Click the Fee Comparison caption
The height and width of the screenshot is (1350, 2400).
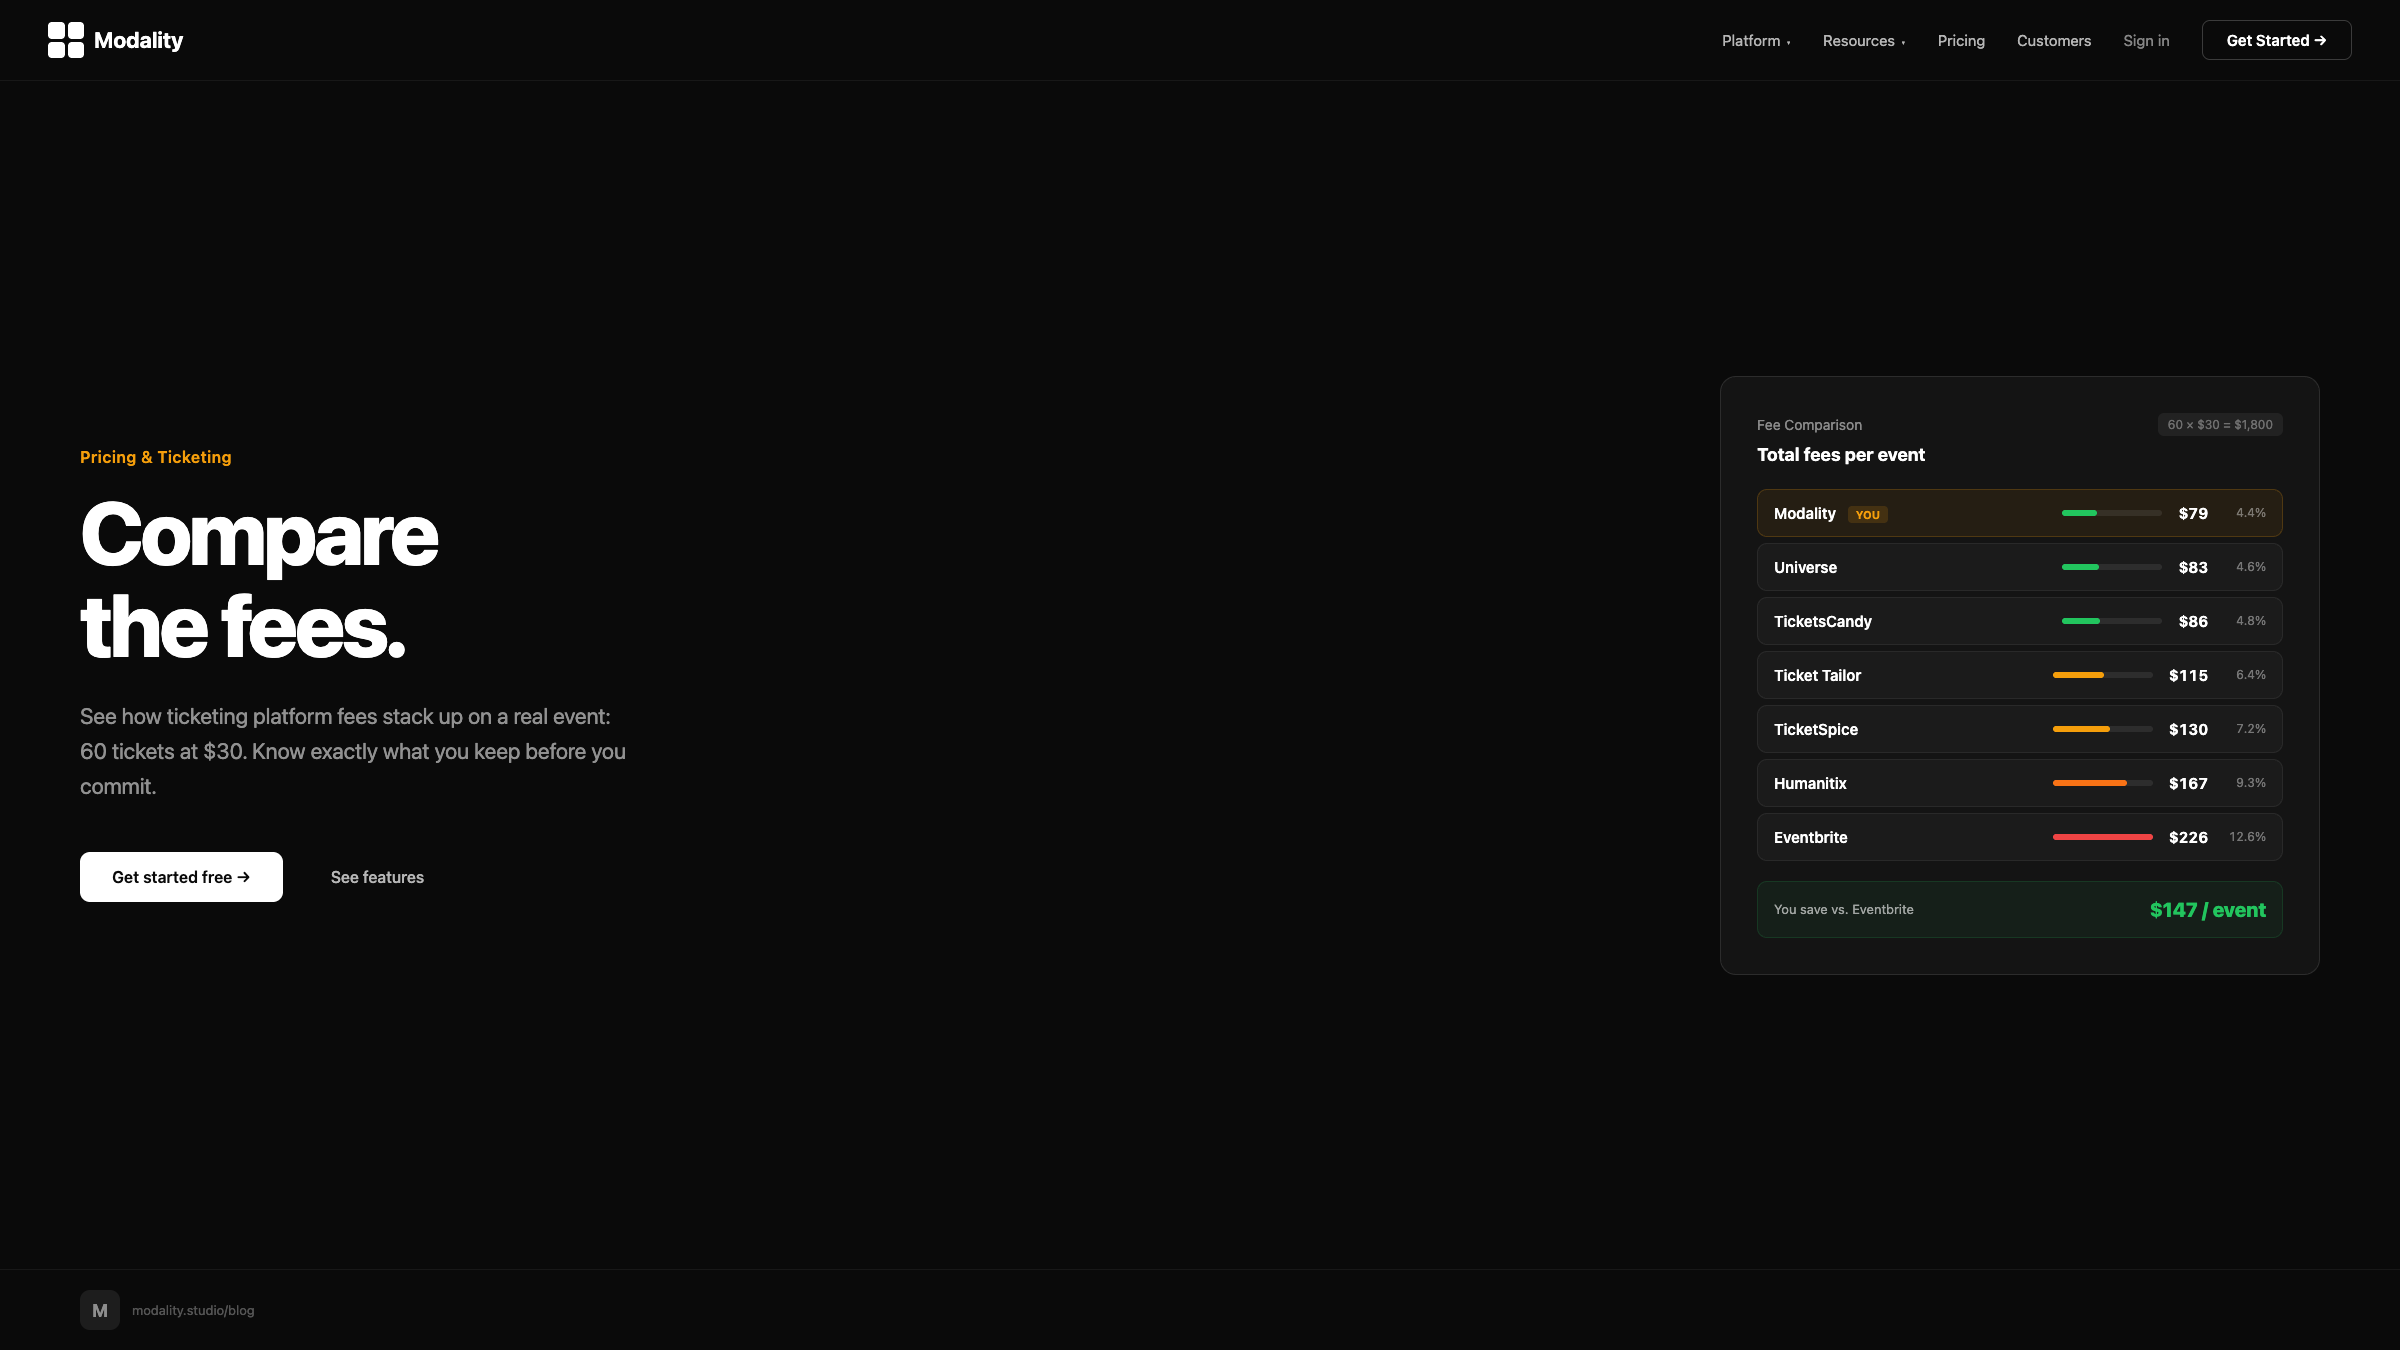pyautogui.click(x=1809, y=425)
